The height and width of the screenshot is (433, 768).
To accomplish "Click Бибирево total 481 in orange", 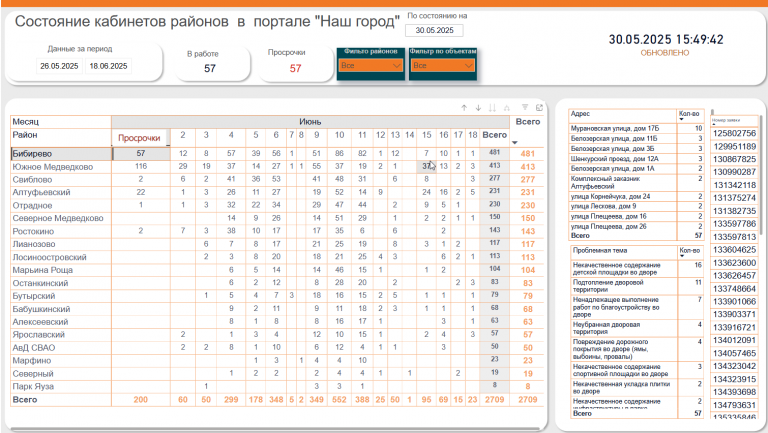I will click(528, 154).
